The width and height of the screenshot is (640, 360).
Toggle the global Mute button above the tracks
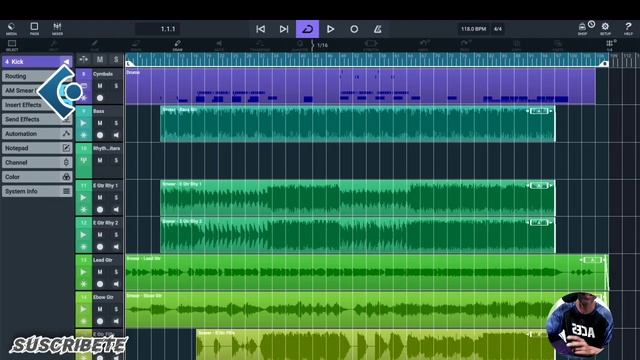[x=100, y=60]
